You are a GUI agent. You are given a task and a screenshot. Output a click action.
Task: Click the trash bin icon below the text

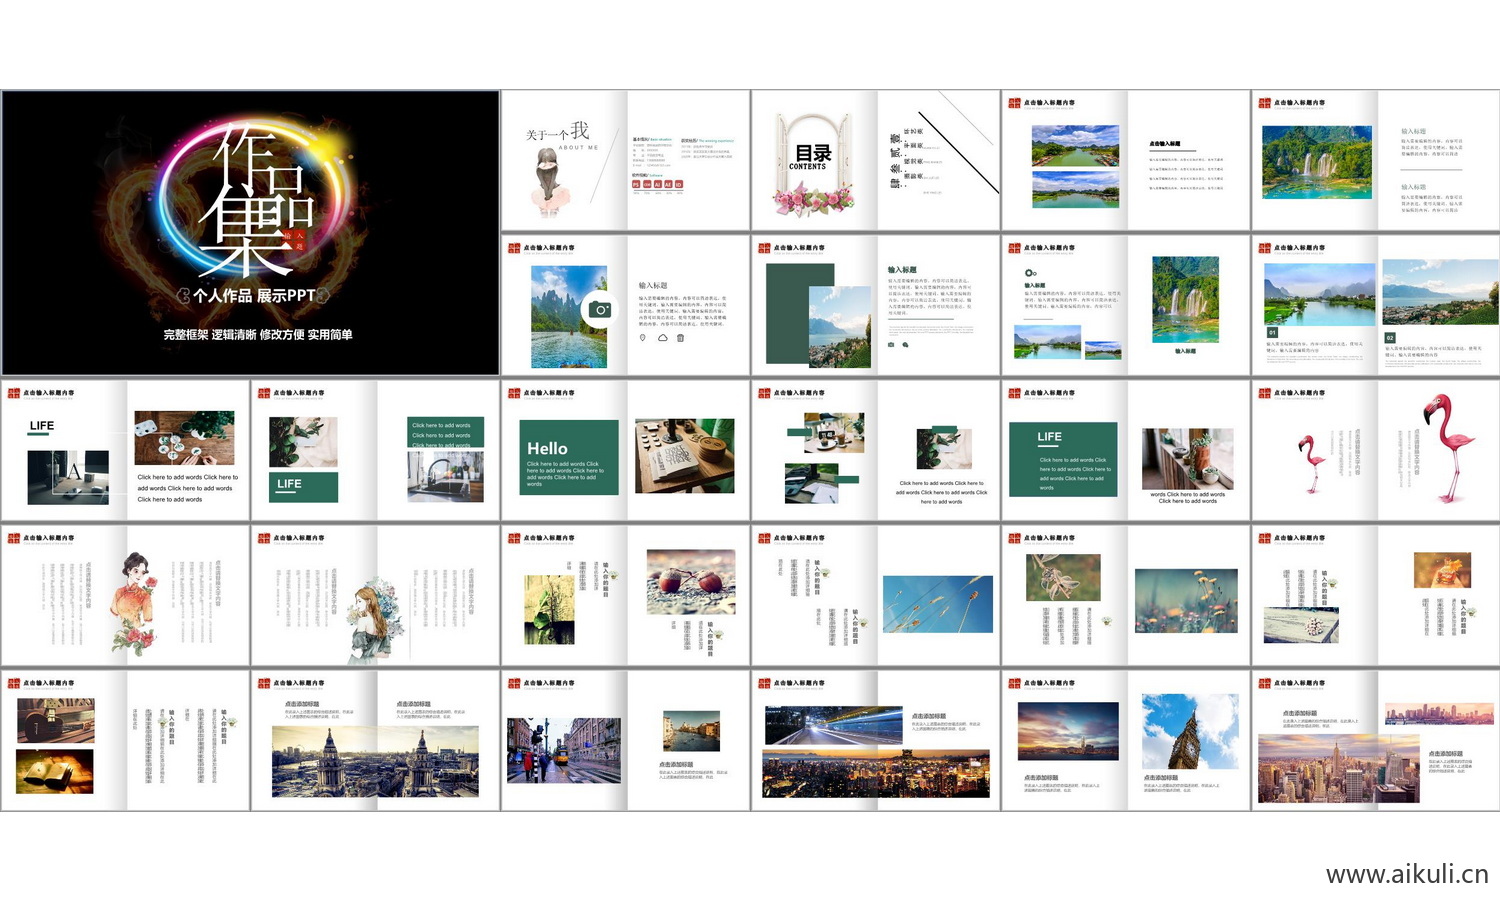coord(681,338)
